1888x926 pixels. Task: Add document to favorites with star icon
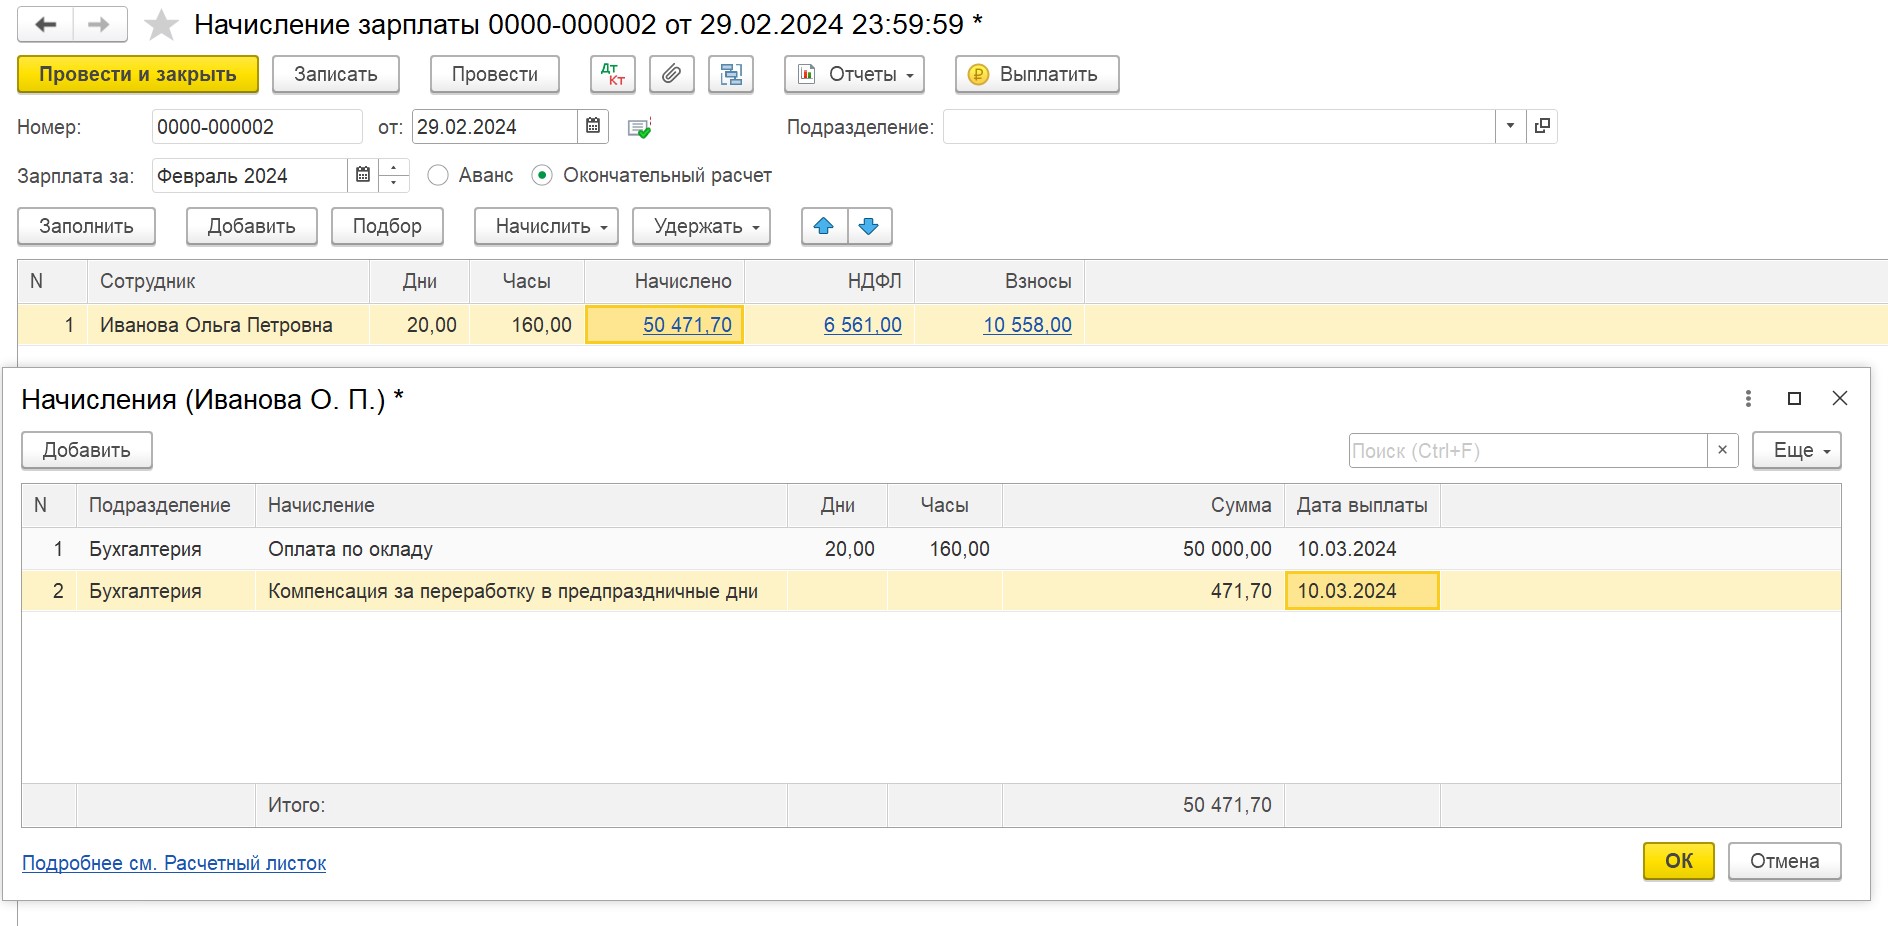[x=161, y=25]
